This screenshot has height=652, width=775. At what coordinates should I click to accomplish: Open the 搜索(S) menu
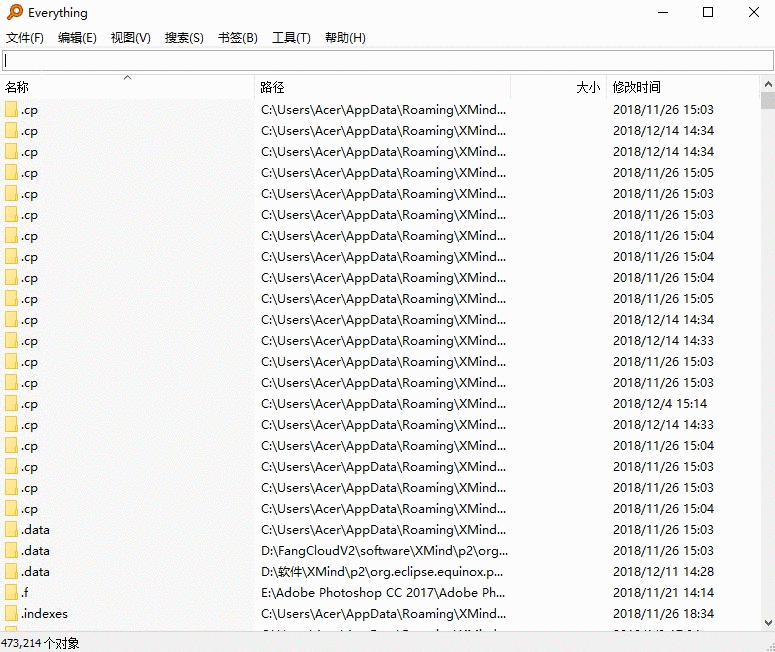pos(184,38)
